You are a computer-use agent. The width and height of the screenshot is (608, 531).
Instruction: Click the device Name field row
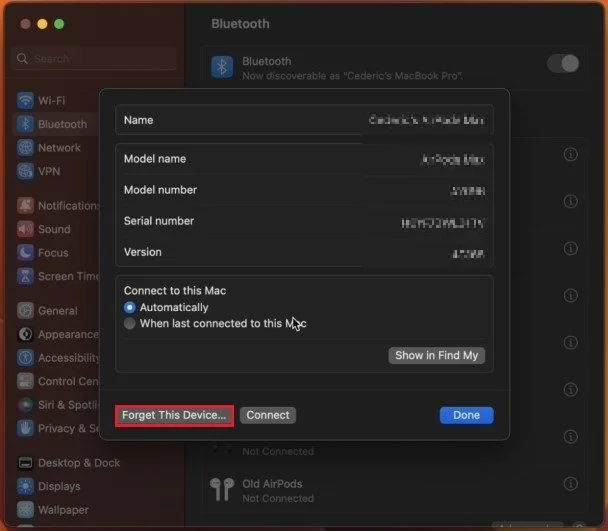click(x=304, y=120)
